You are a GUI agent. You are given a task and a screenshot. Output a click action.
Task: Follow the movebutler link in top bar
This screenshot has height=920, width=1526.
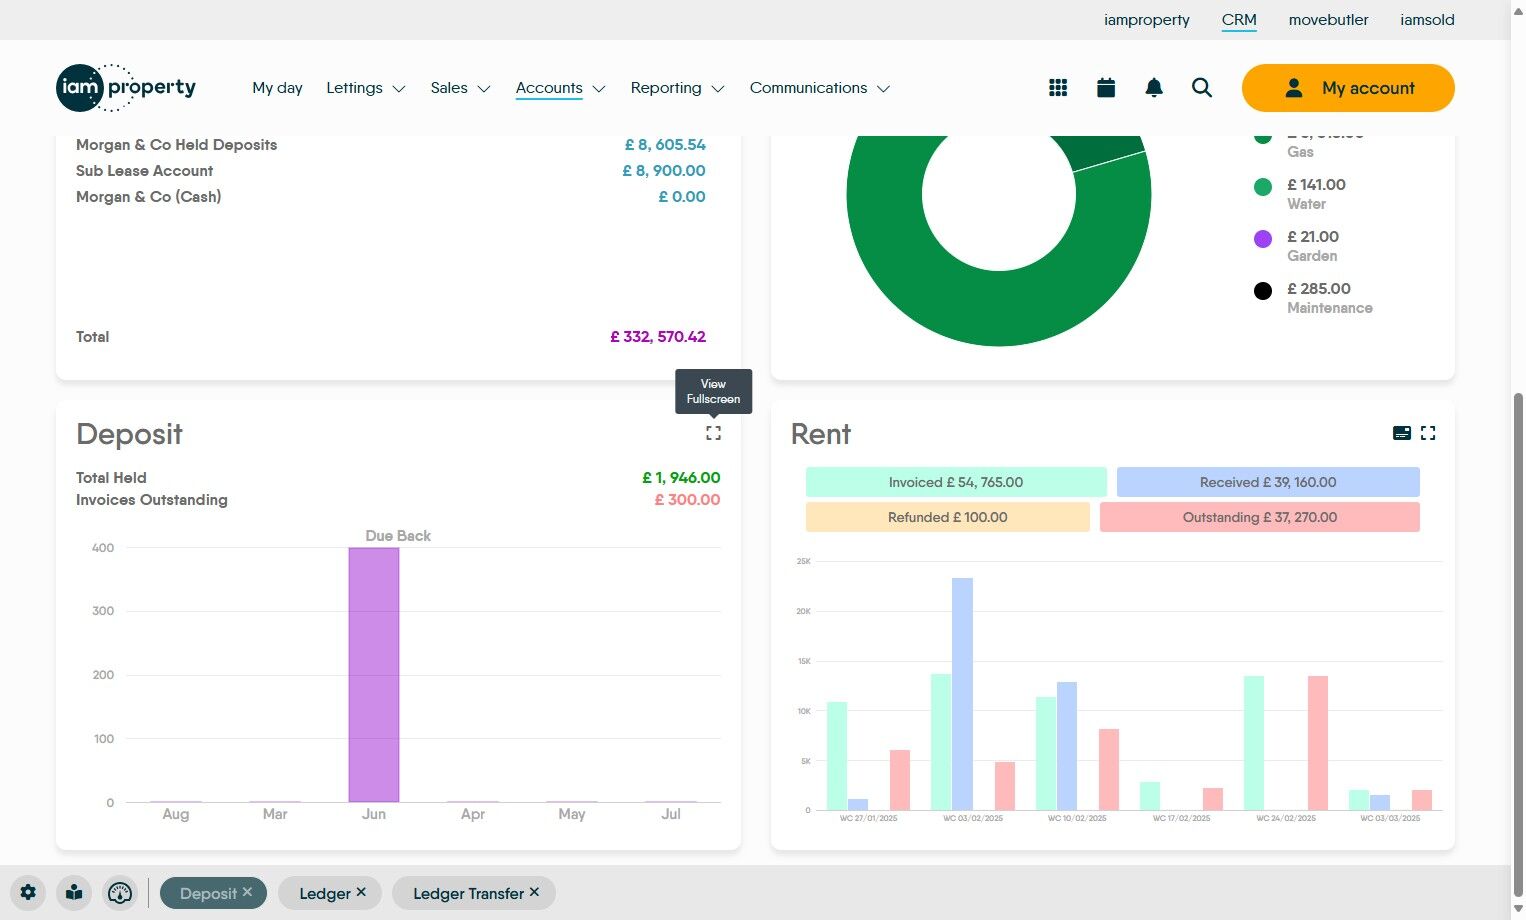[1328, 20]
